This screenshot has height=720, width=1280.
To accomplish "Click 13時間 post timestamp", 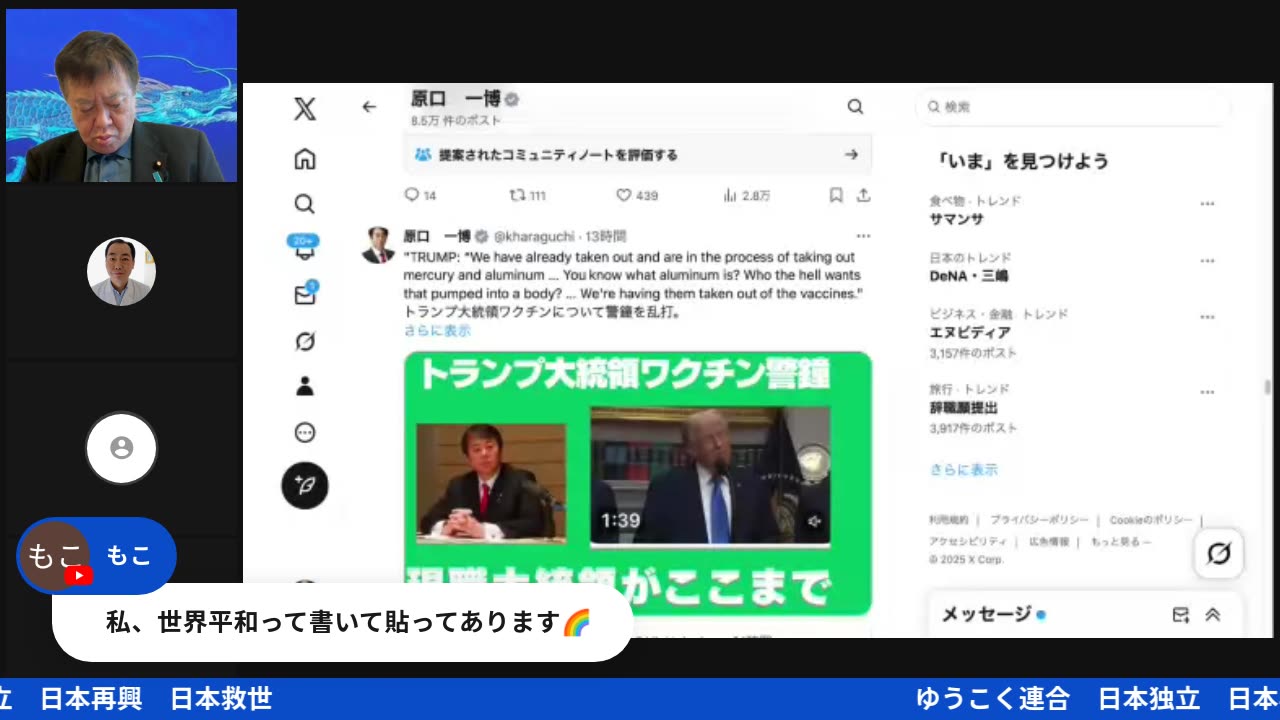I will tap(606, 236).
